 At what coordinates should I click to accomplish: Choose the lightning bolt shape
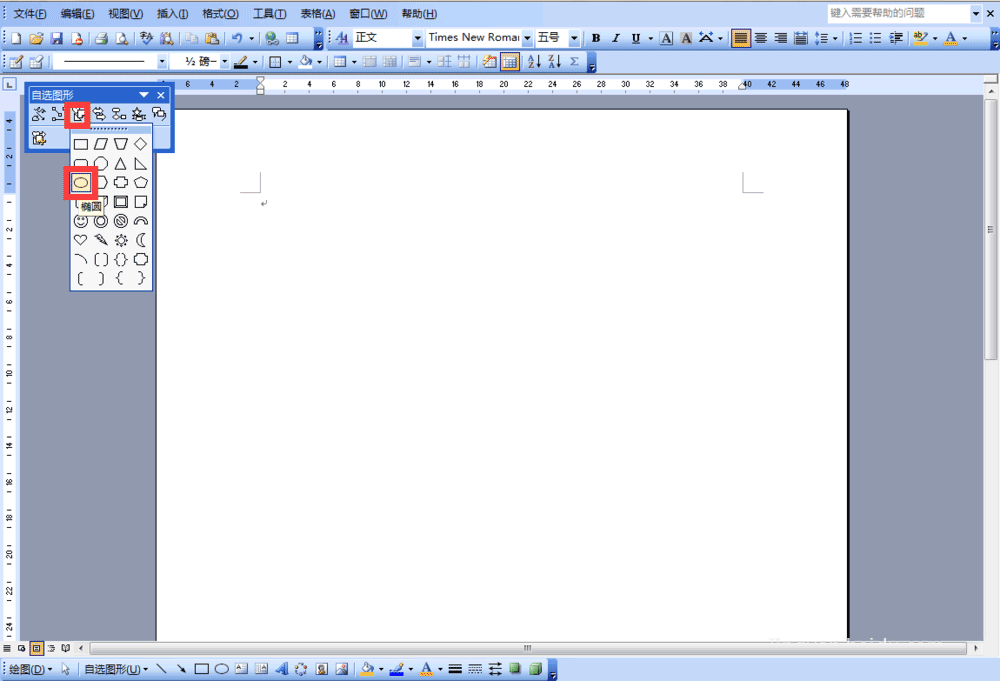pyautogui.click(x=101, y=240)
